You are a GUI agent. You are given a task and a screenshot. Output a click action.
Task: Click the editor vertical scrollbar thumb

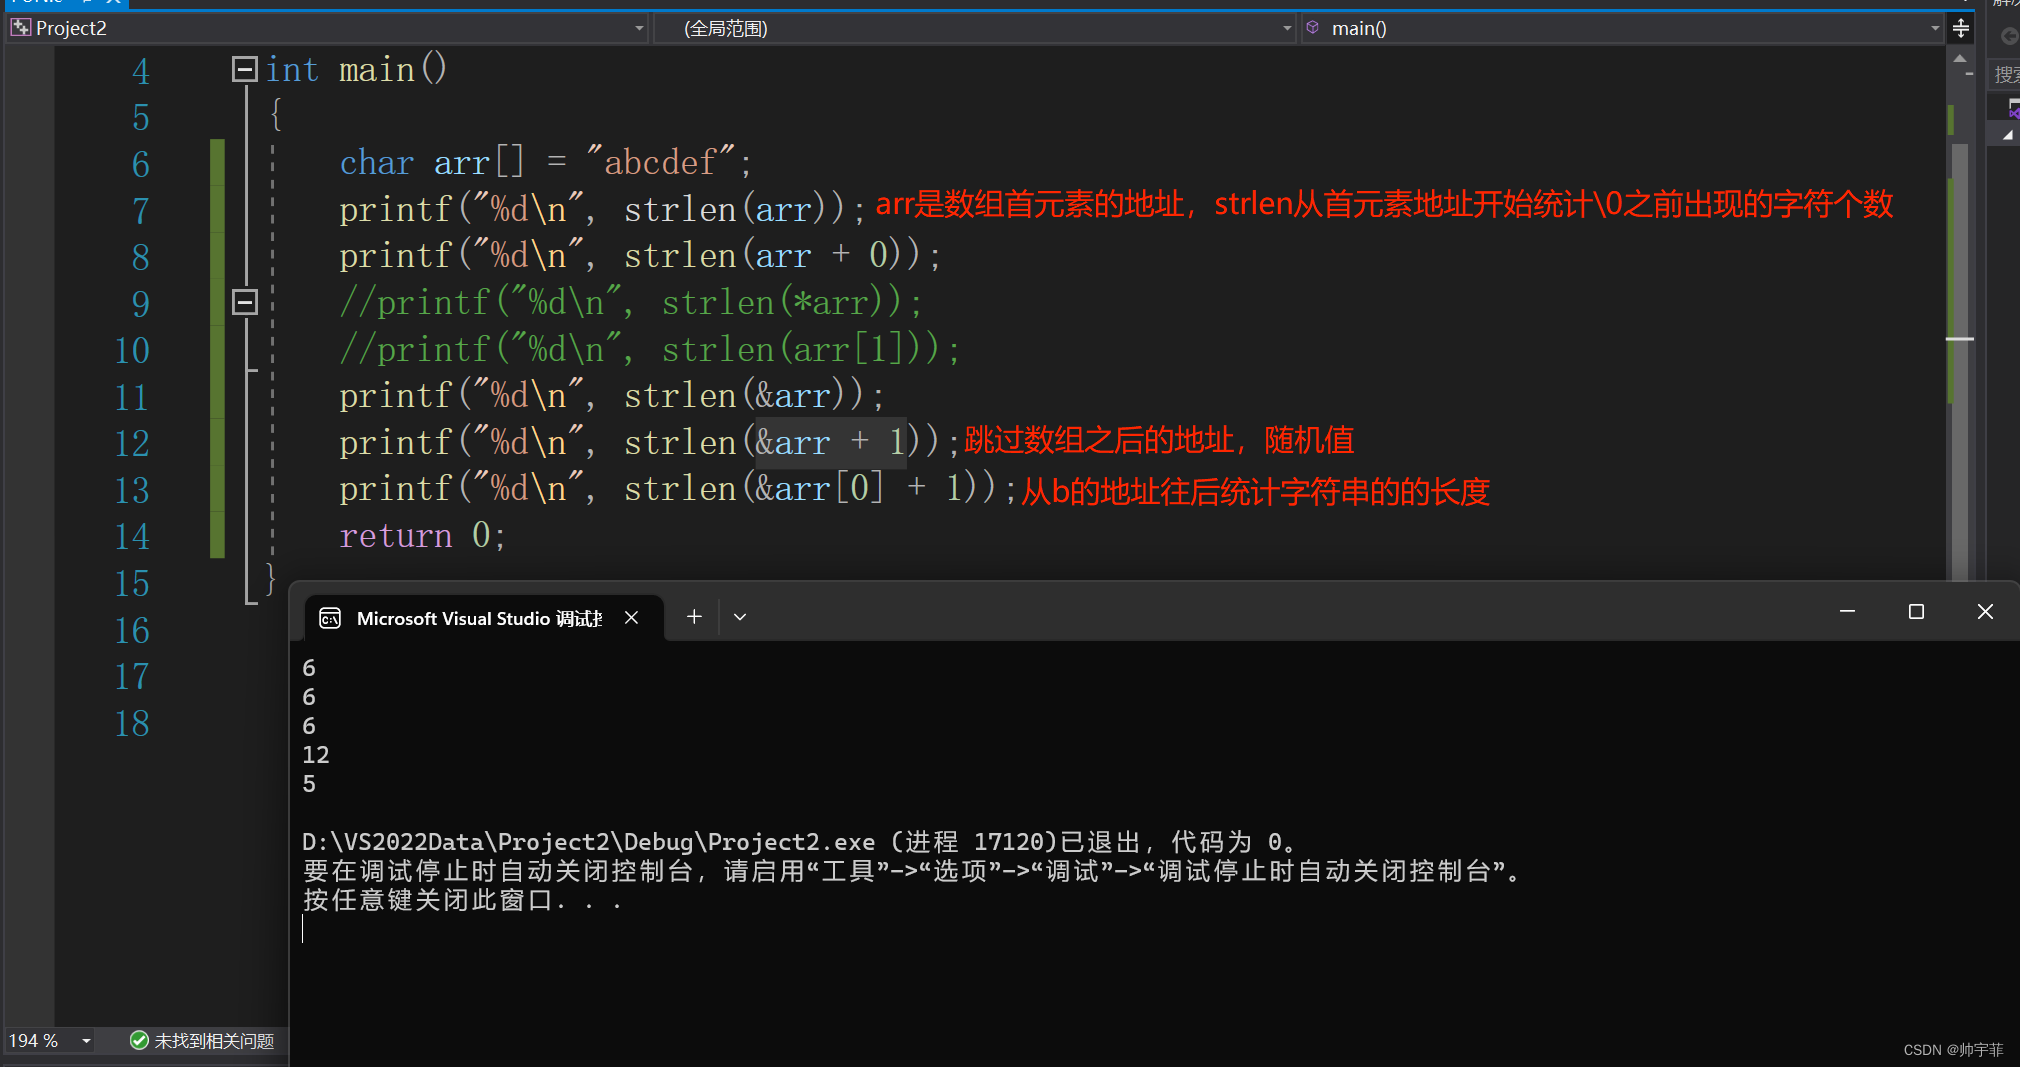pos(1960,360)
